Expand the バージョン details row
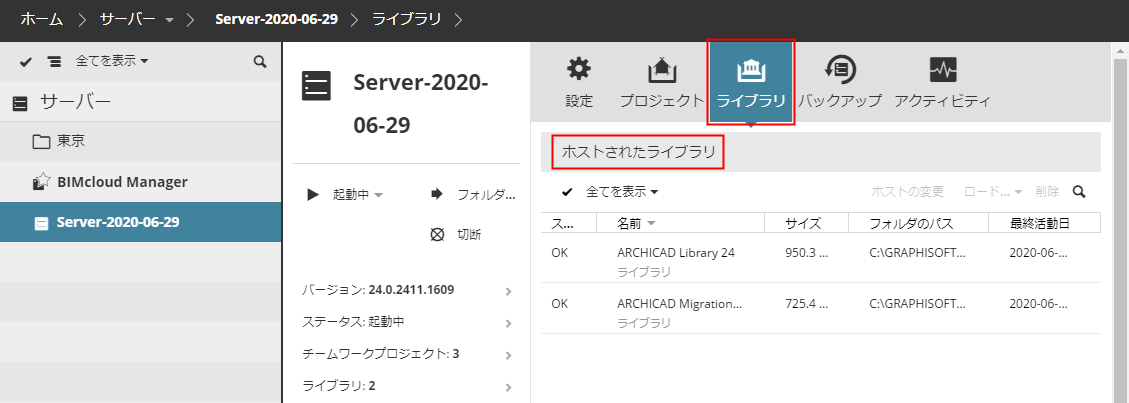Image resolution: width=1129 pixels, height=403 pixels. click(x=409, y=290)
